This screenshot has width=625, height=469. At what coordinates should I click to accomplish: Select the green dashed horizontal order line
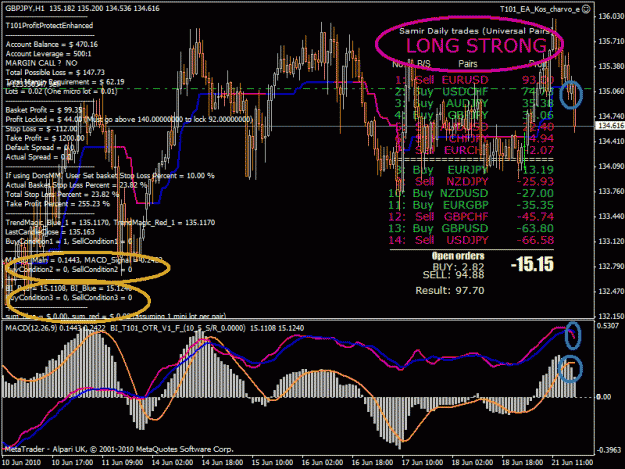[299, 88]
